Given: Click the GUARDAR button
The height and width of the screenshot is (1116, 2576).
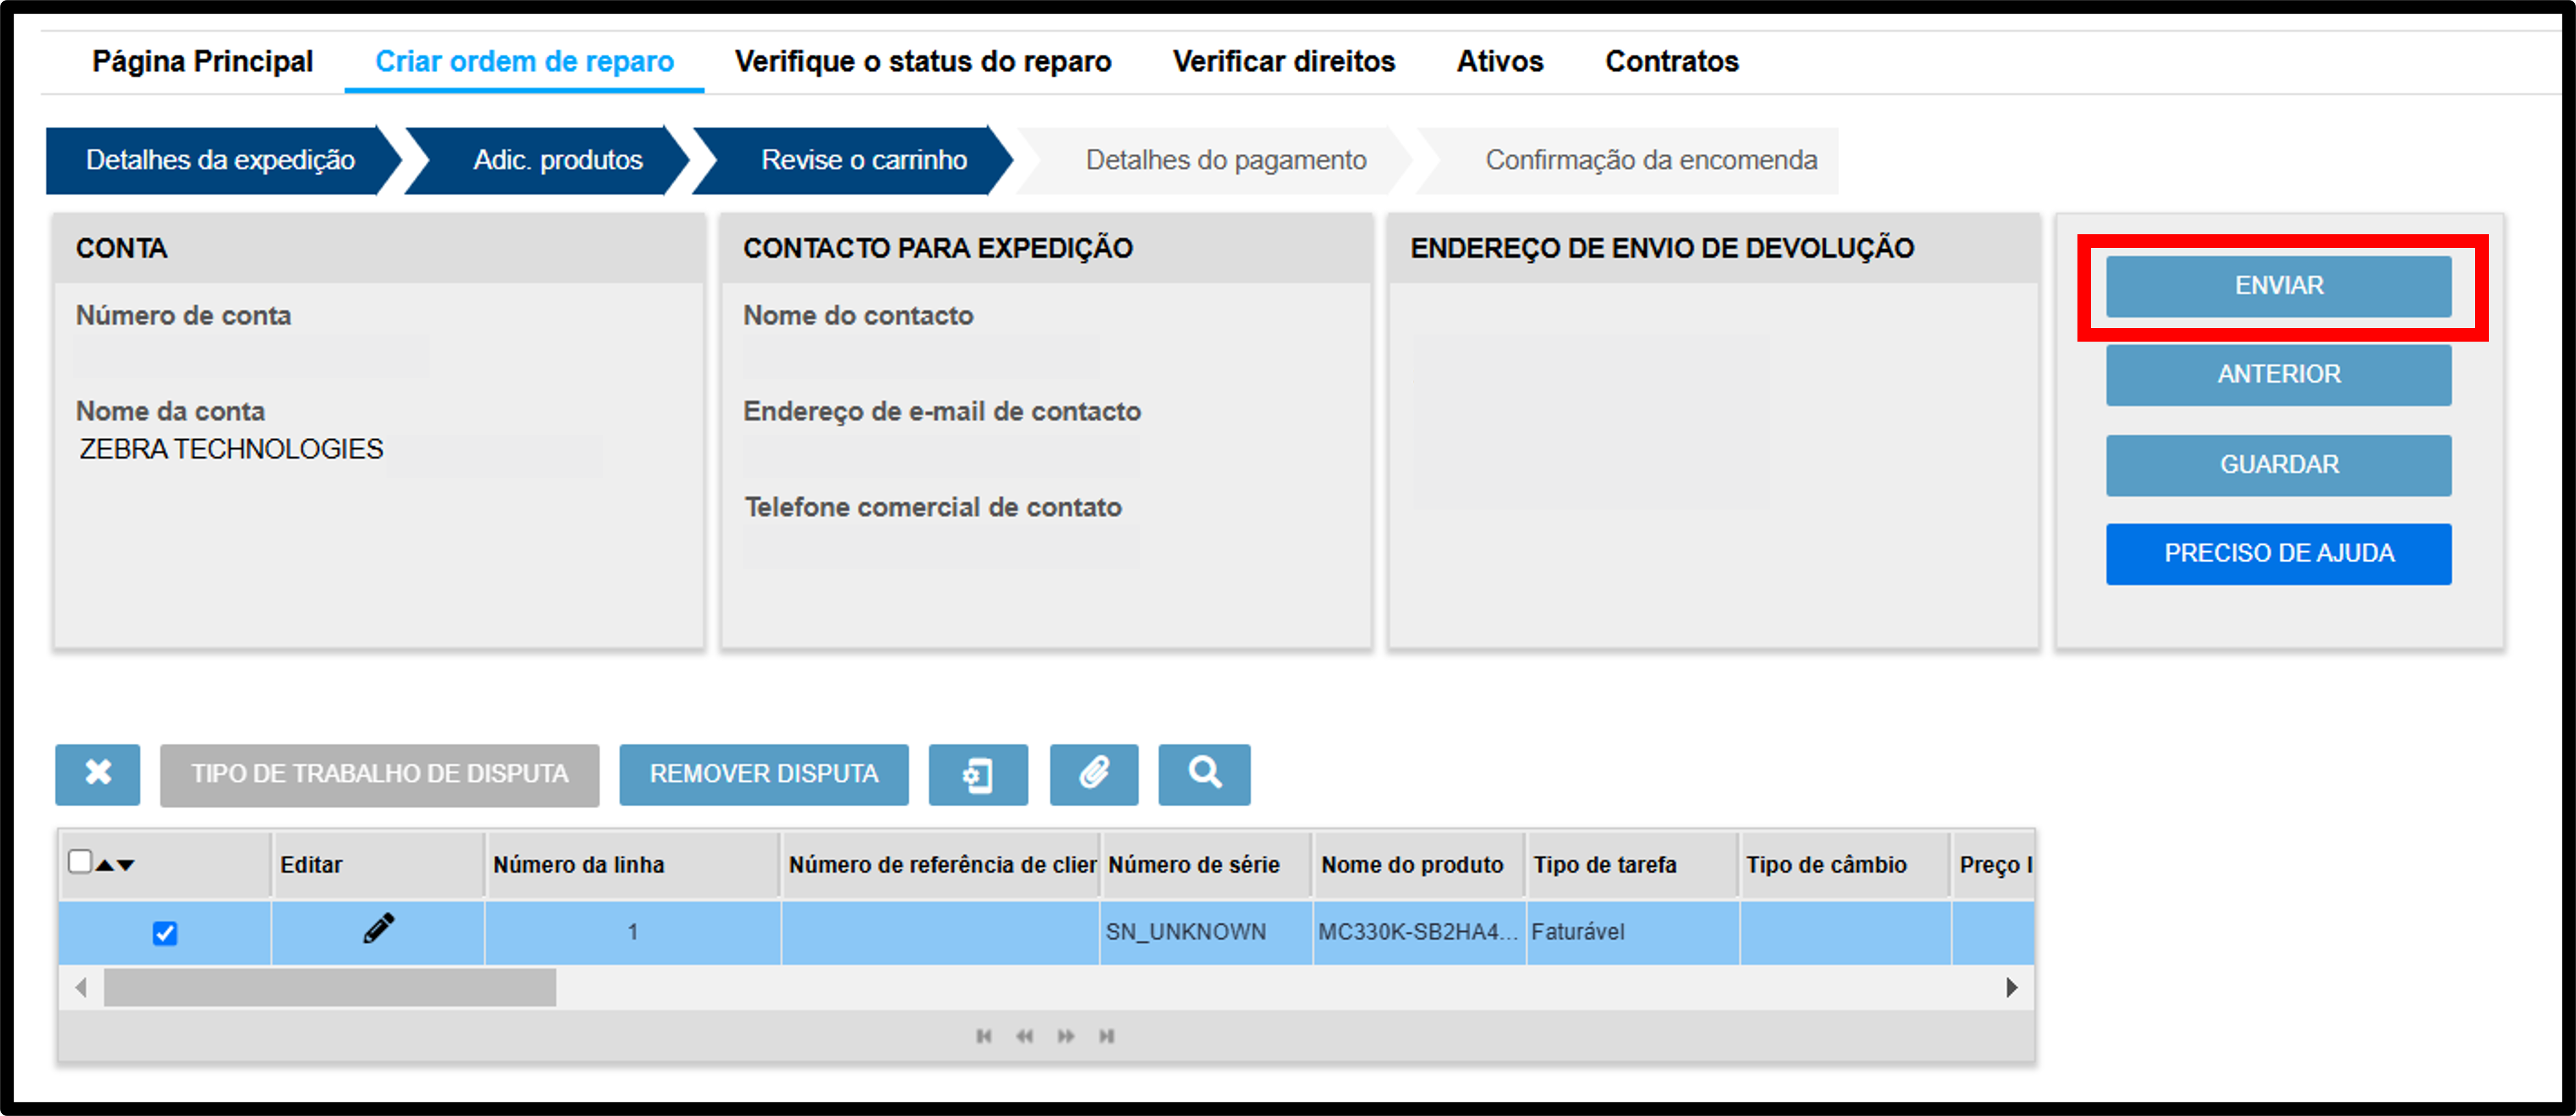Looking at the screenshot, I should pos(2279,465).
